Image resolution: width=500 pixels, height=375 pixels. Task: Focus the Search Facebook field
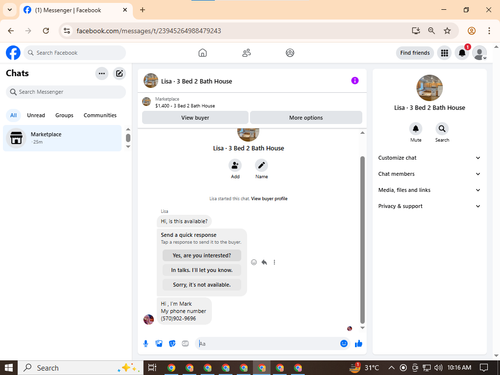tap(75, 53)
